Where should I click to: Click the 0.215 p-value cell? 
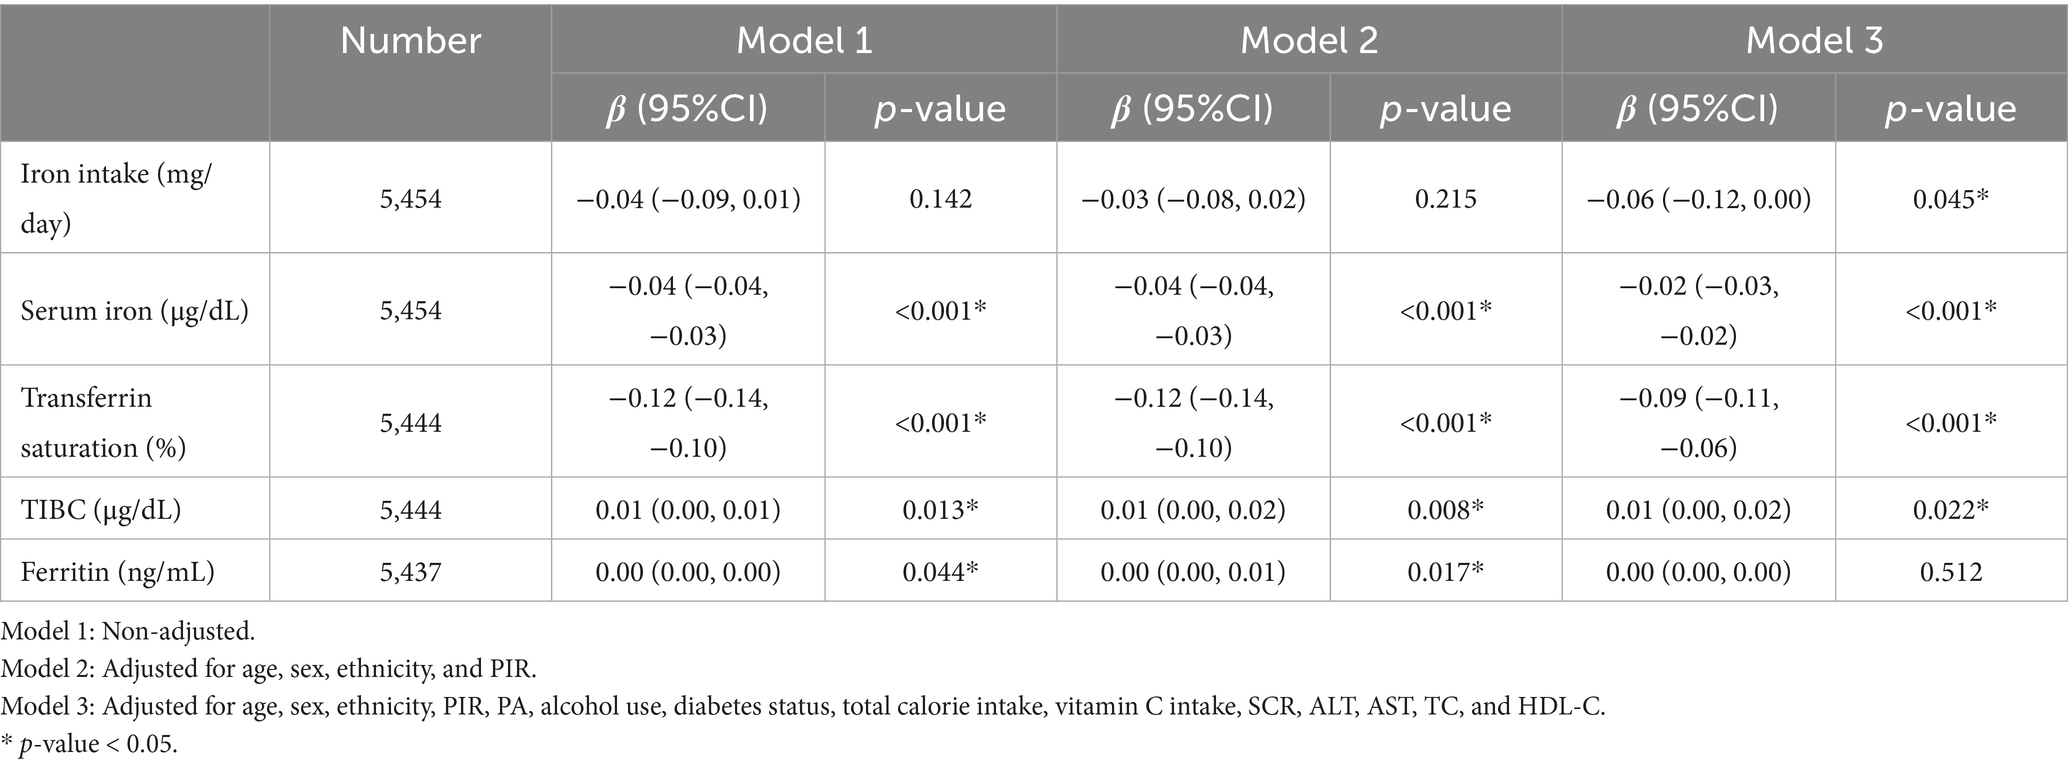(1445, 198)
